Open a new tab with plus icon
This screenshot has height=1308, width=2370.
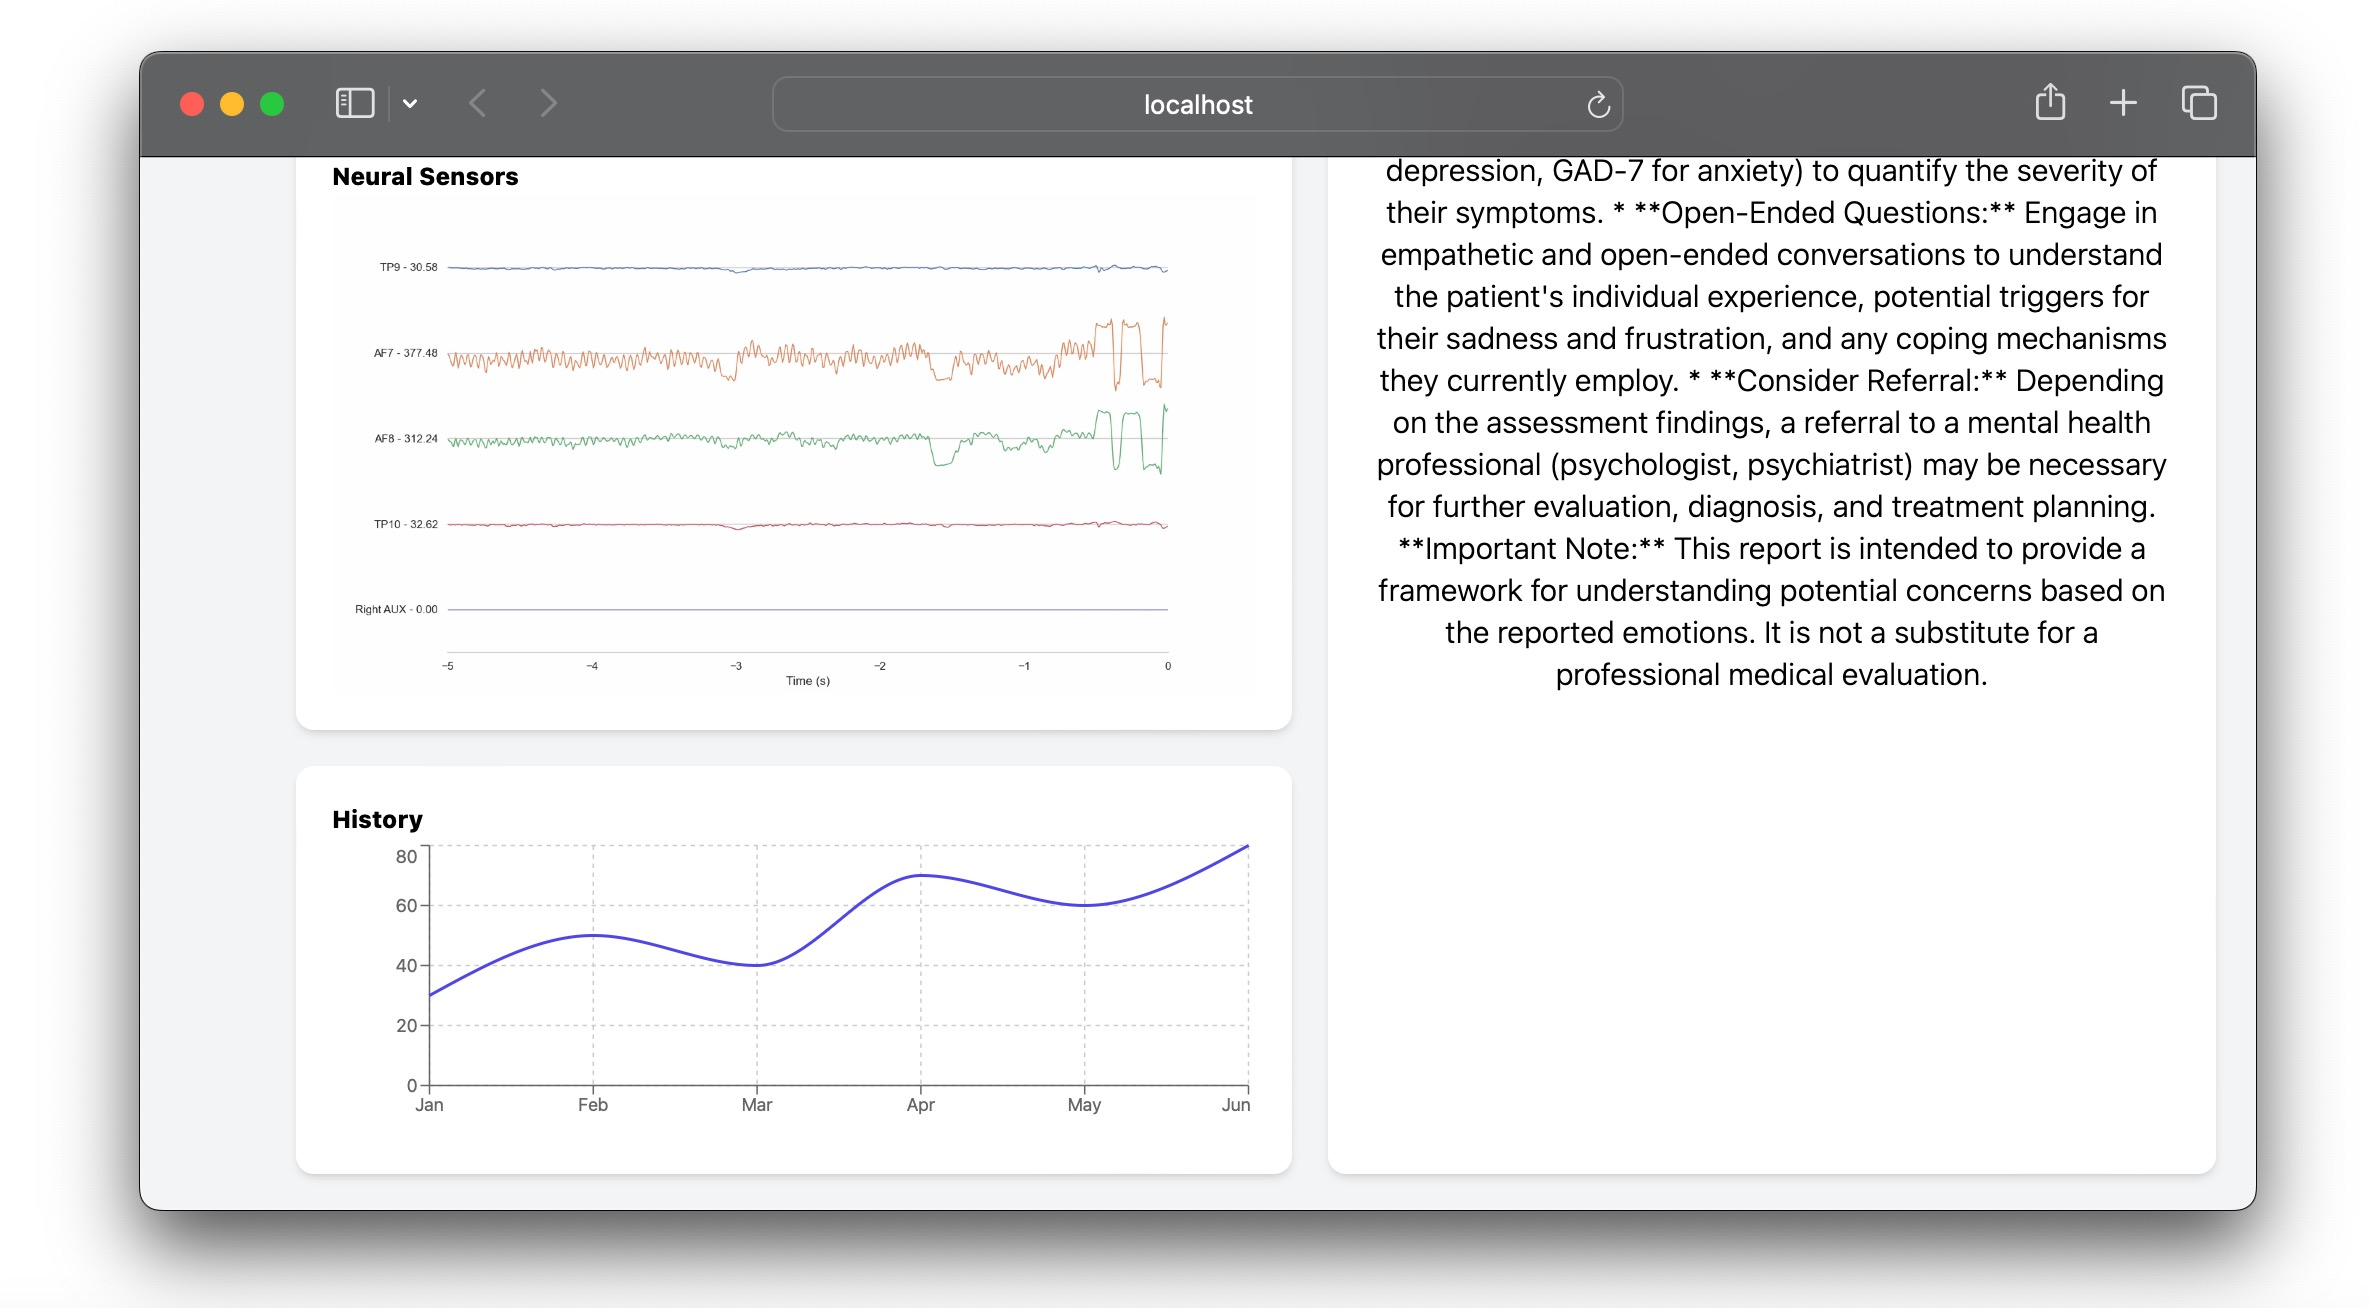point(2123,103)
